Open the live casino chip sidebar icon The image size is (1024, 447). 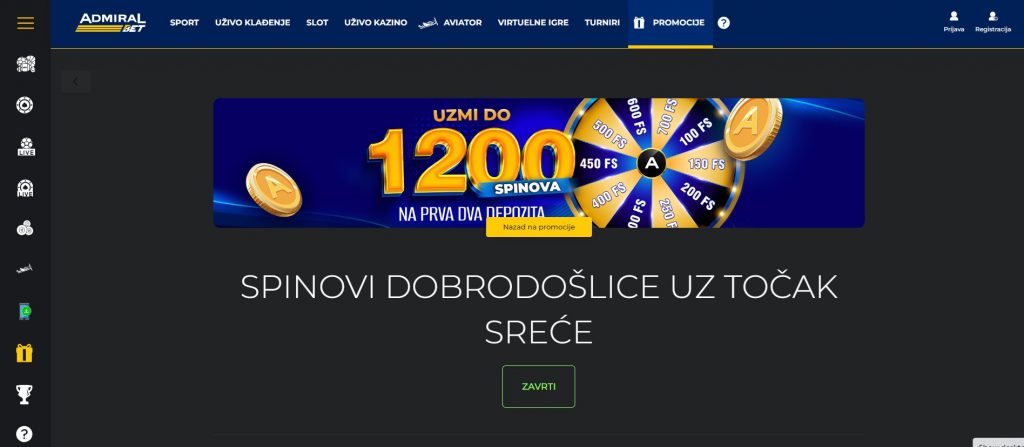[25, 188]
